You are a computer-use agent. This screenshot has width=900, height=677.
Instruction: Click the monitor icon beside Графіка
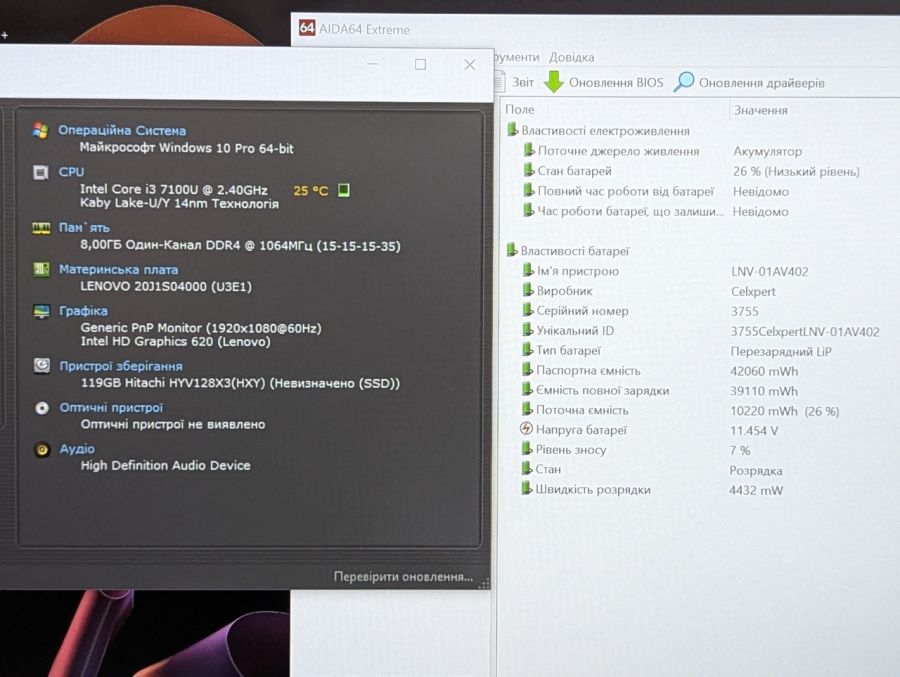[41, 311]
